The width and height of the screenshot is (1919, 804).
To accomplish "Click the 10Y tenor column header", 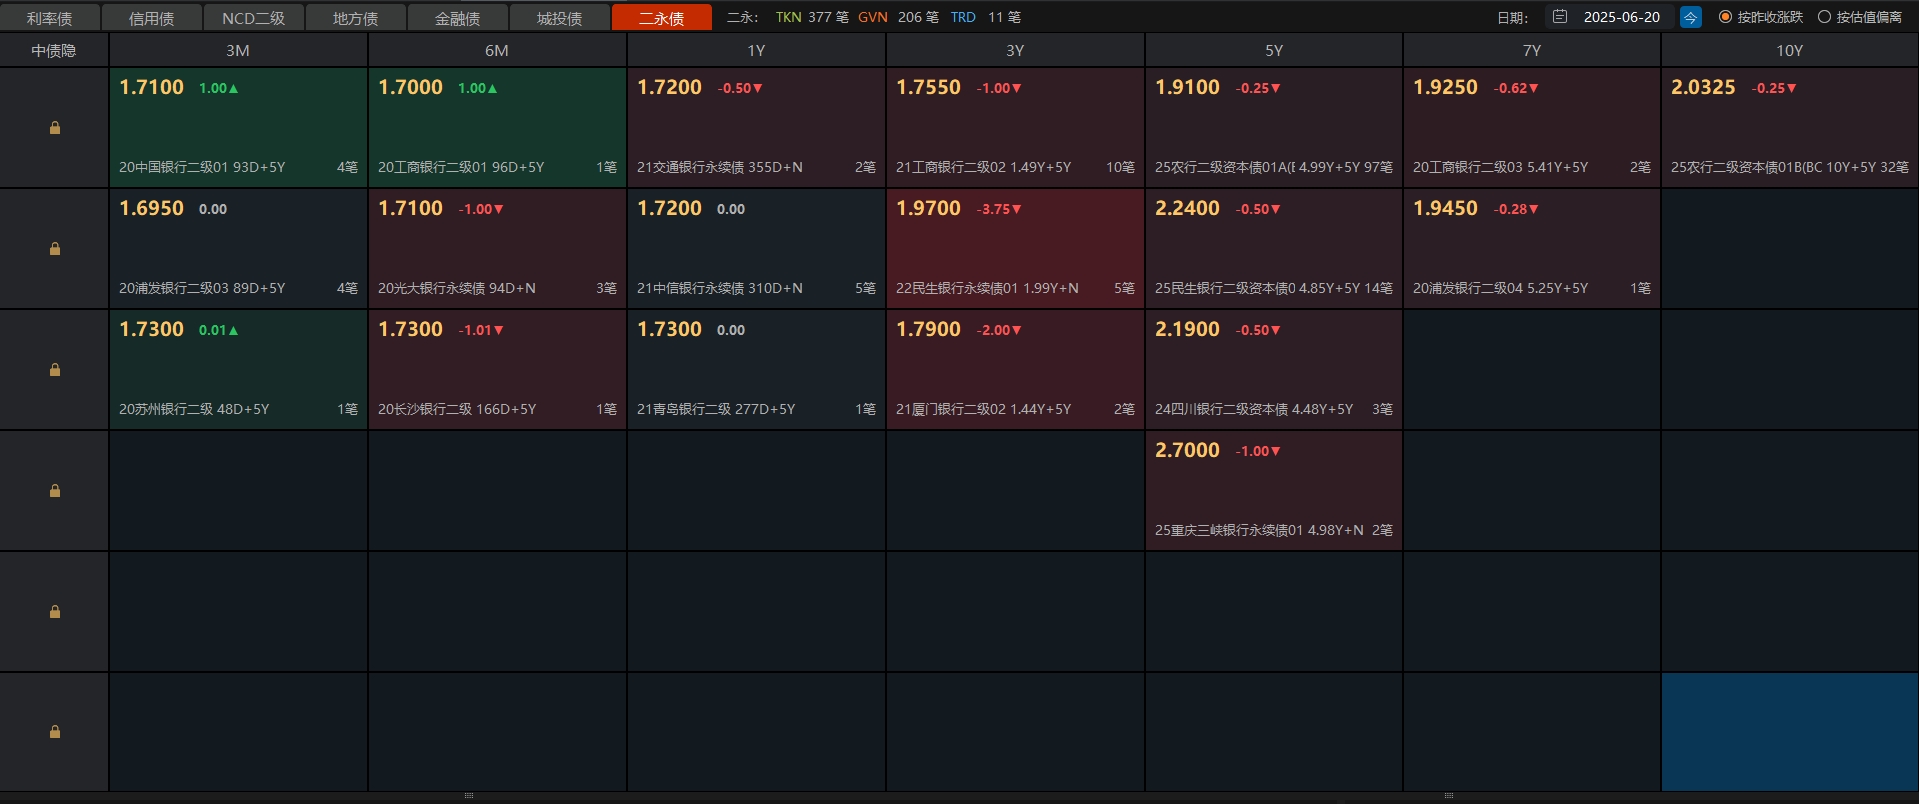I will tap(1790, 50).
